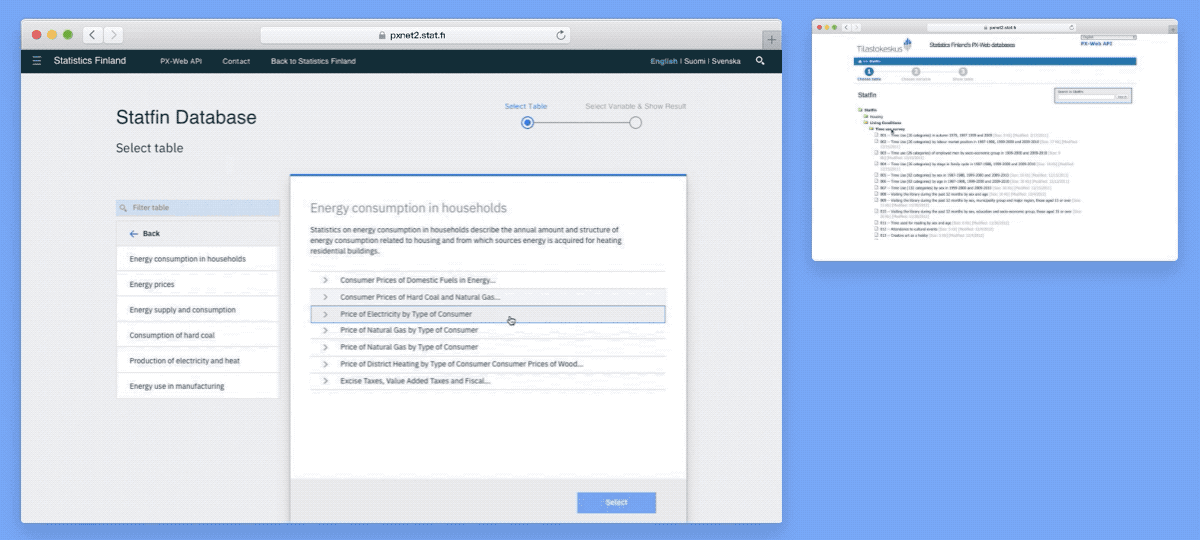Reload the page in the large browser window
Viewport: 1200px width, 540px height.
coord(561,35)
